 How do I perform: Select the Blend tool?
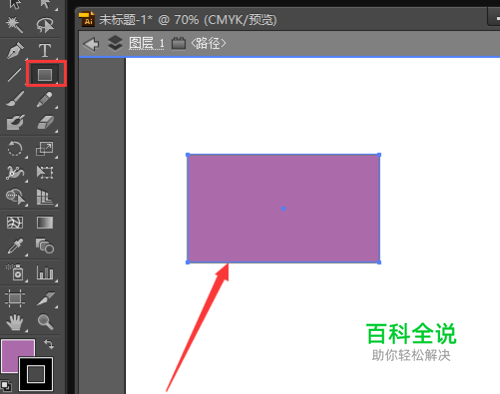[x=45, y=246]
